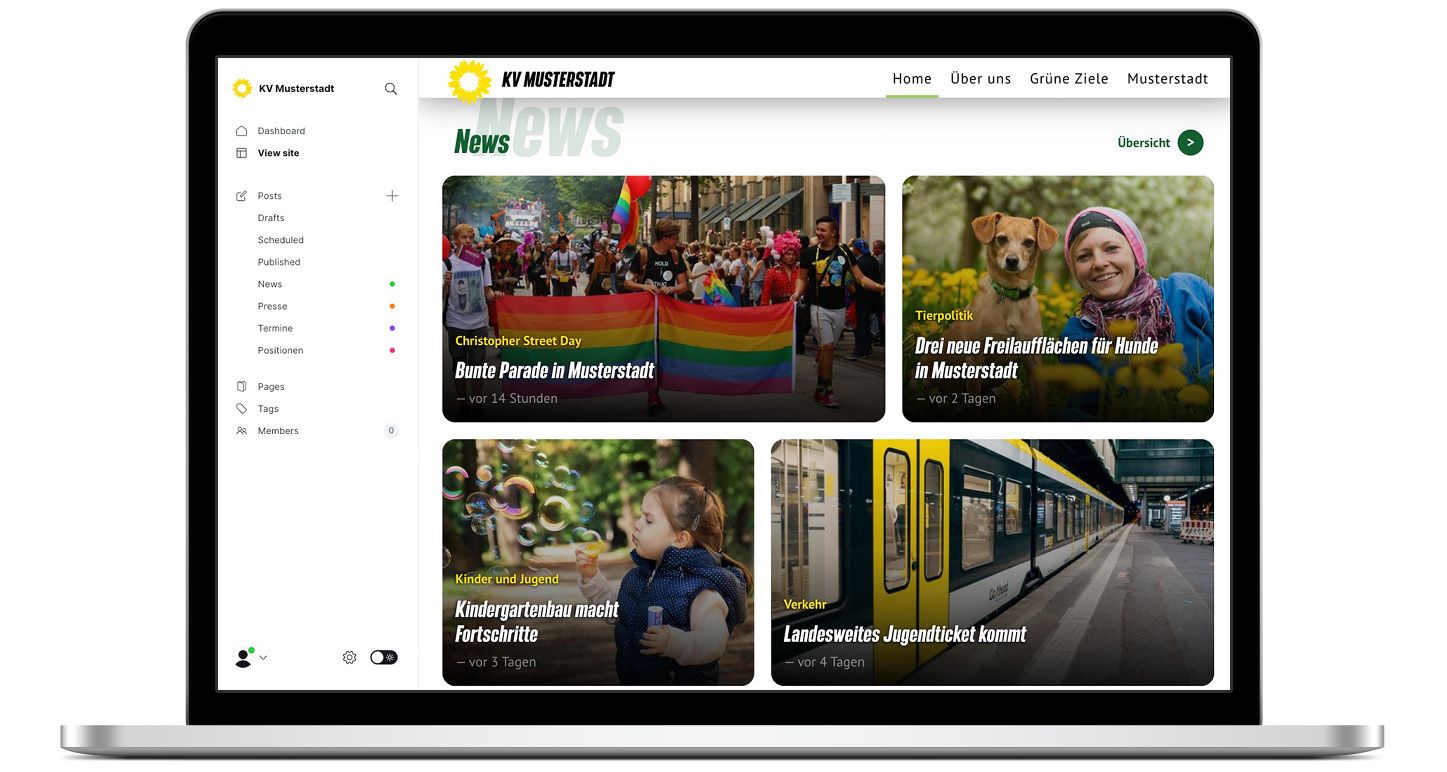Go to Dashboard in the sidebar
Viewport: 1447px width, 772px height.
(x=281, y=131)
